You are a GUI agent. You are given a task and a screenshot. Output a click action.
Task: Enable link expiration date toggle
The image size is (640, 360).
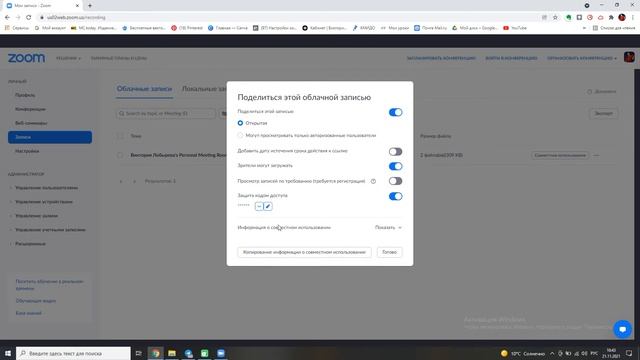(x=395, y=151)
